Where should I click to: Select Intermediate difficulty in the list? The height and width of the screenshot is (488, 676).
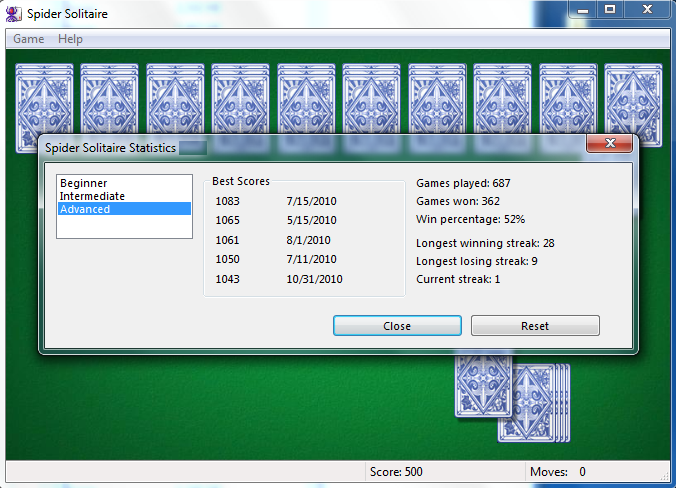tap(90, 196)
